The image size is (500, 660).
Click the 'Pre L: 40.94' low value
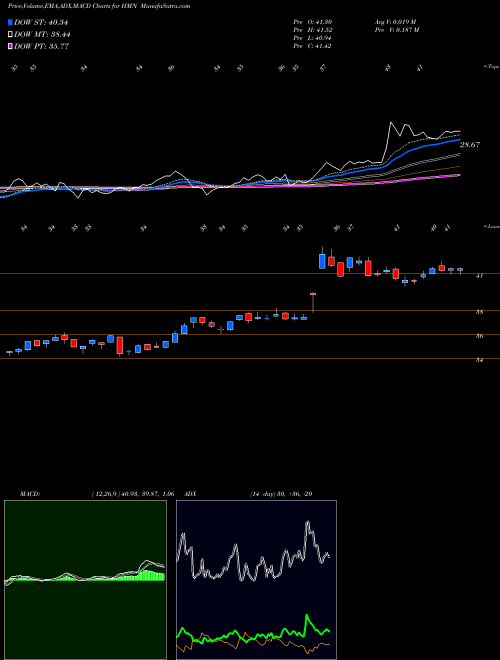click(312, 38)
